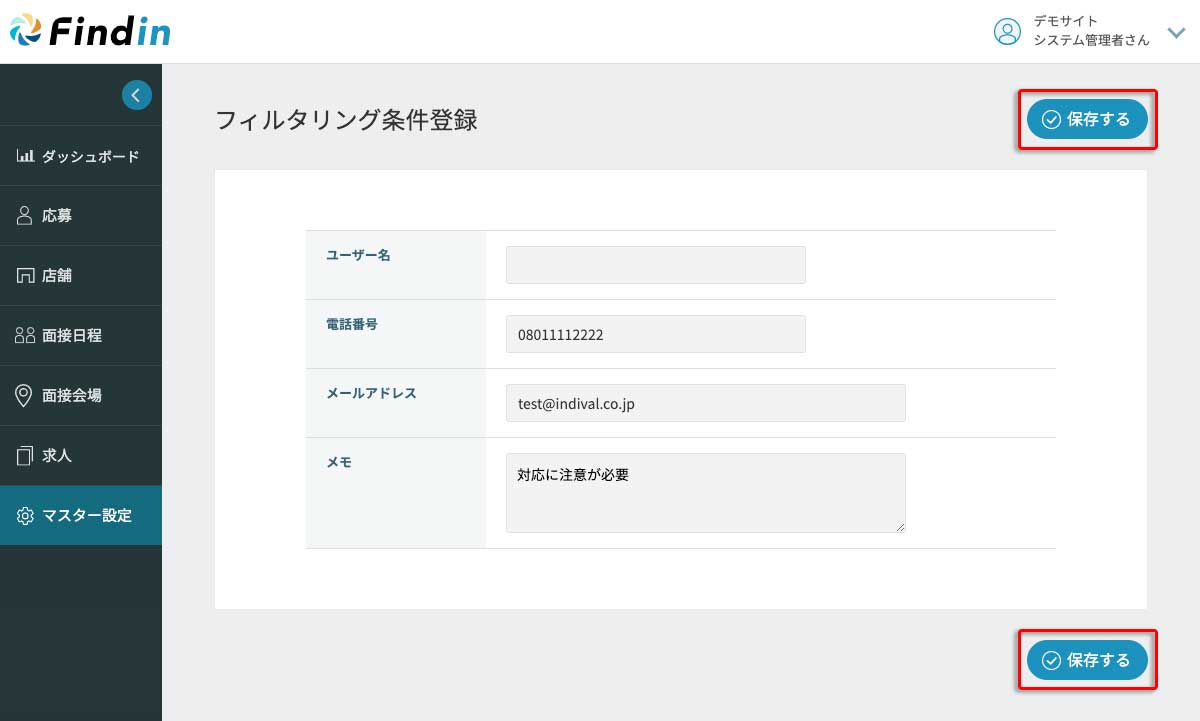Click the メモ text area
The width and height of the screenshot is (1200, 721).
705,493
